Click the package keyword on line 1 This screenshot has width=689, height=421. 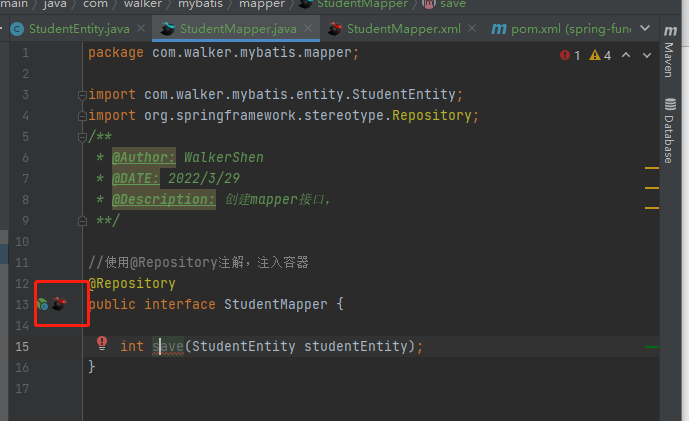point(116,53)
